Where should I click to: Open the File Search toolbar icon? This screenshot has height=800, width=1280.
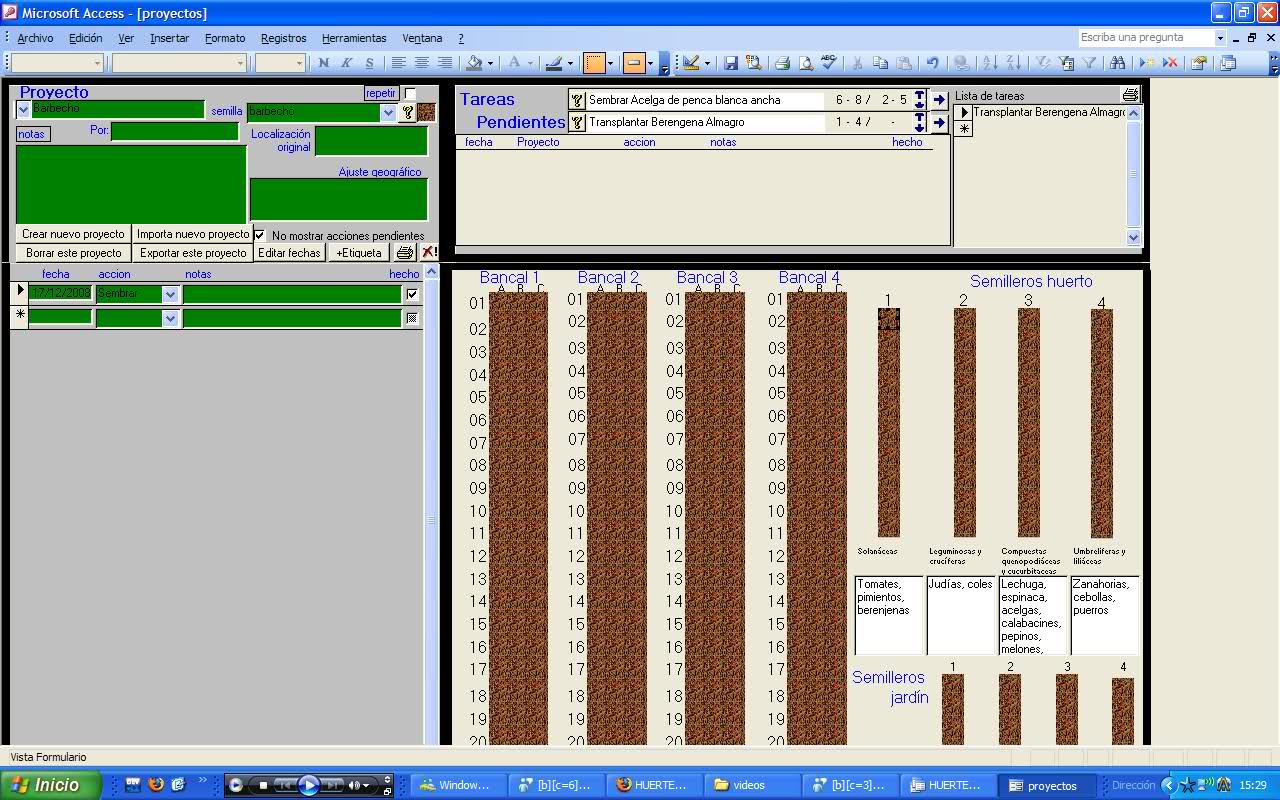point(754,63)
